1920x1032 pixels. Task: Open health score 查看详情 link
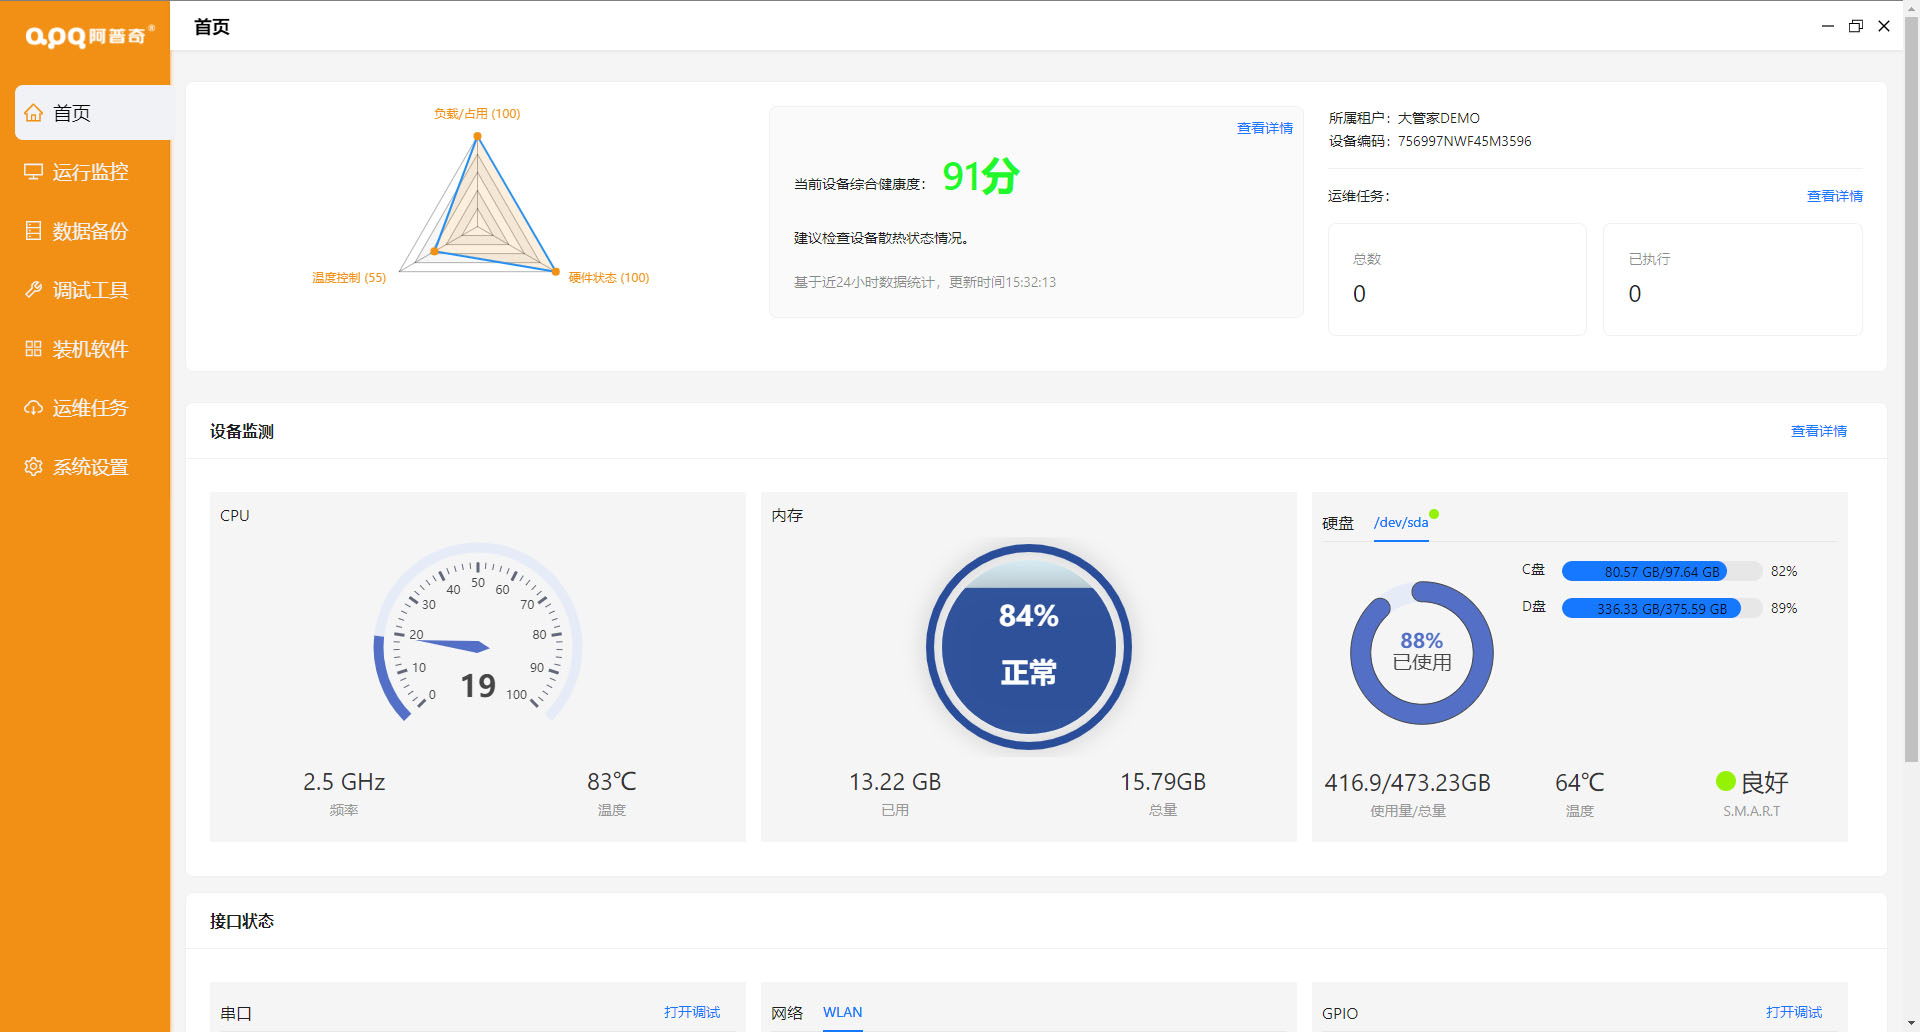1264,128
